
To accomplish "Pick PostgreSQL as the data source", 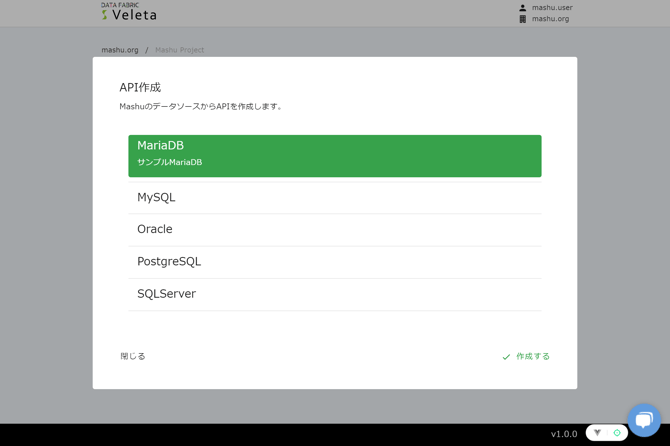I will 334,262.
